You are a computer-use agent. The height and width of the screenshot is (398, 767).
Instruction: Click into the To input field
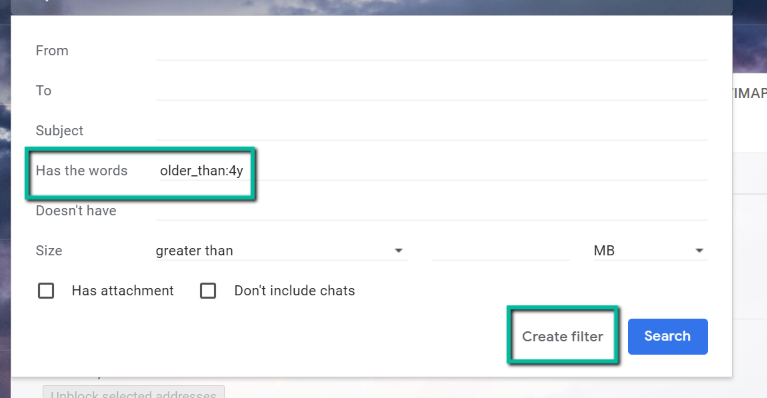(431, 91)
